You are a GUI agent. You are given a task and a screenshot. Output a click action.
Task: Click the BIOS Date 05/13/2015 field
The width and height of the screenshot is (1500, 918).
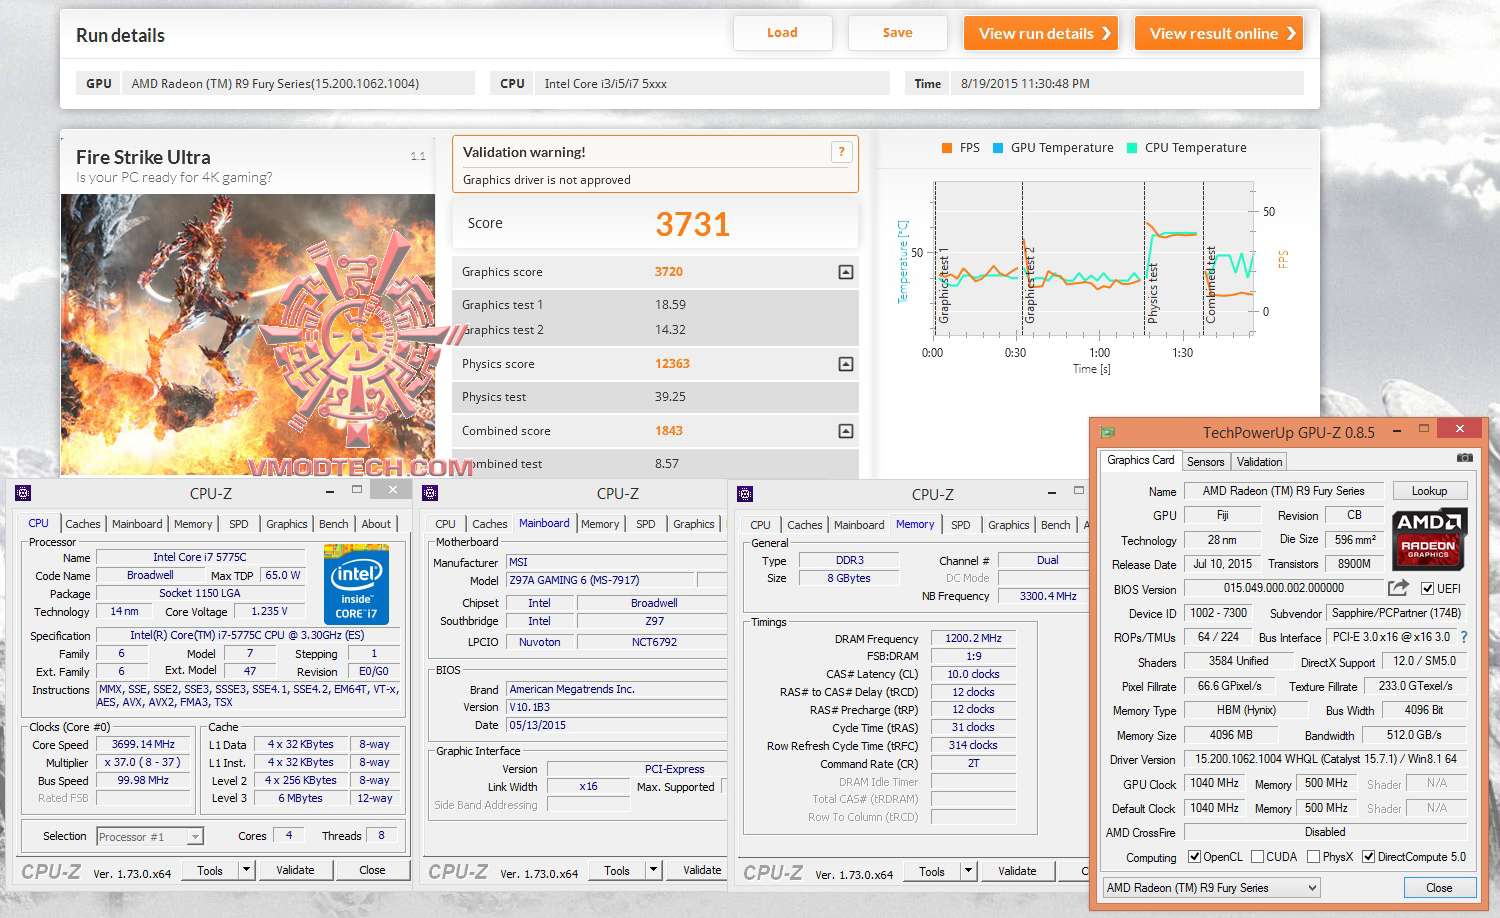click(615, 725)
